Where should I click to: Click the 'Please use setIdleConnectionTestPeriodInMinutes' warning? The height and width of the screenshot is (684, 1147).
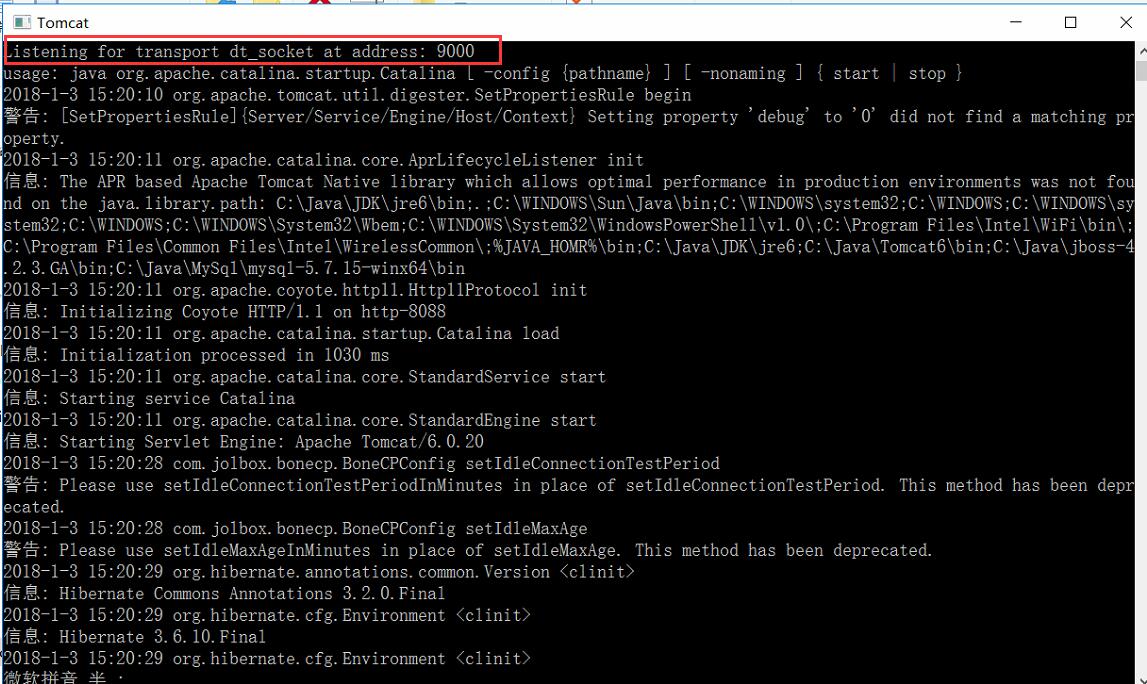coord(568,485)
